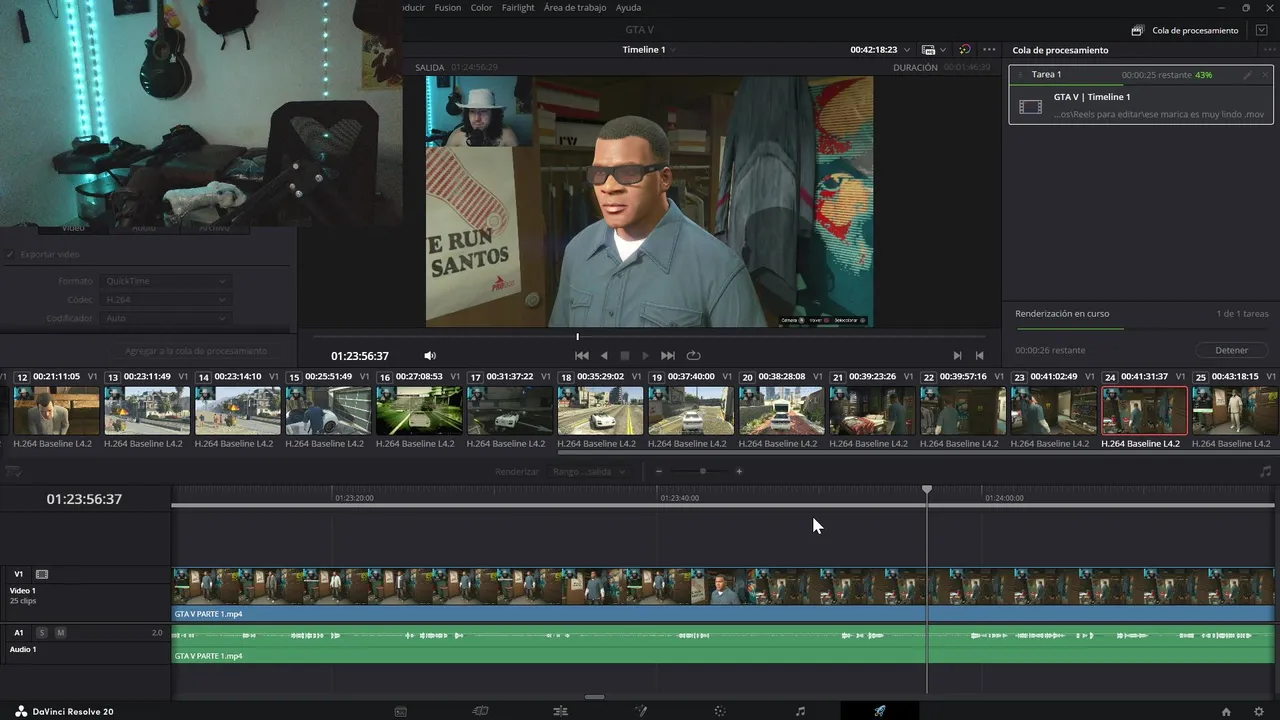Open Project Settings gear icon
The image size is (1280, 720).
coord(1259,711)
